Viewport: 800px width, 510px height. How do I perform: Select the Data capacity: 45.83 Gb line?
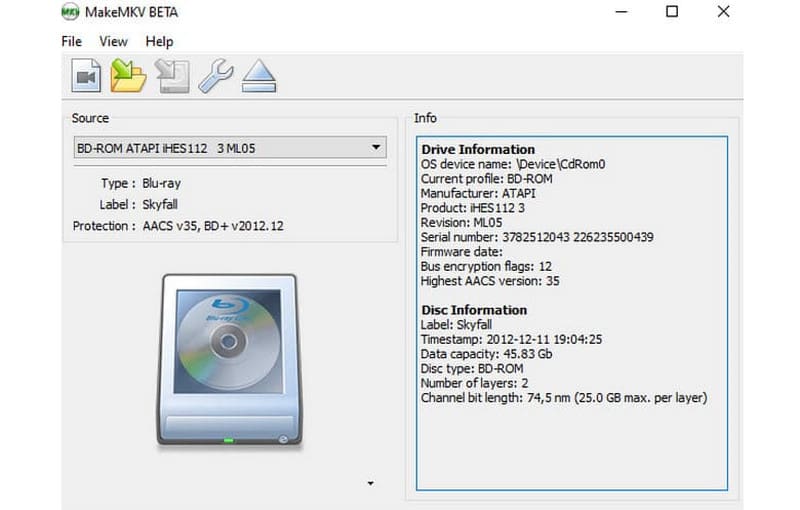[x=486, y=354]
